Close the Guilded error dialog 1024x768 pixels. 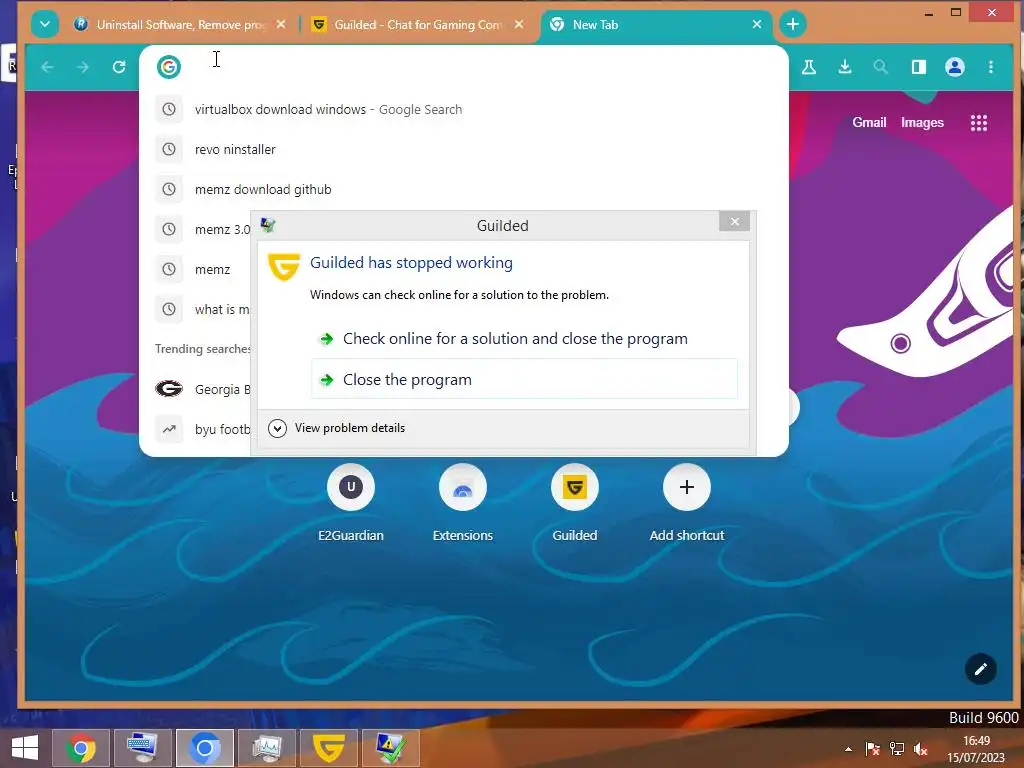pyautogui.click(x=735, y=221)
